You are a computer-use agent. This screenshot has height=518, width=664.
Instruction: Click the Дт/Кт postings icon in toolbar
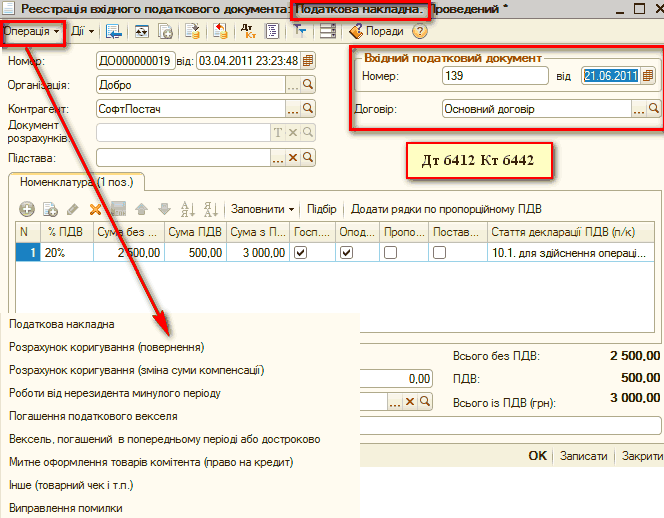tap(248, 31)
